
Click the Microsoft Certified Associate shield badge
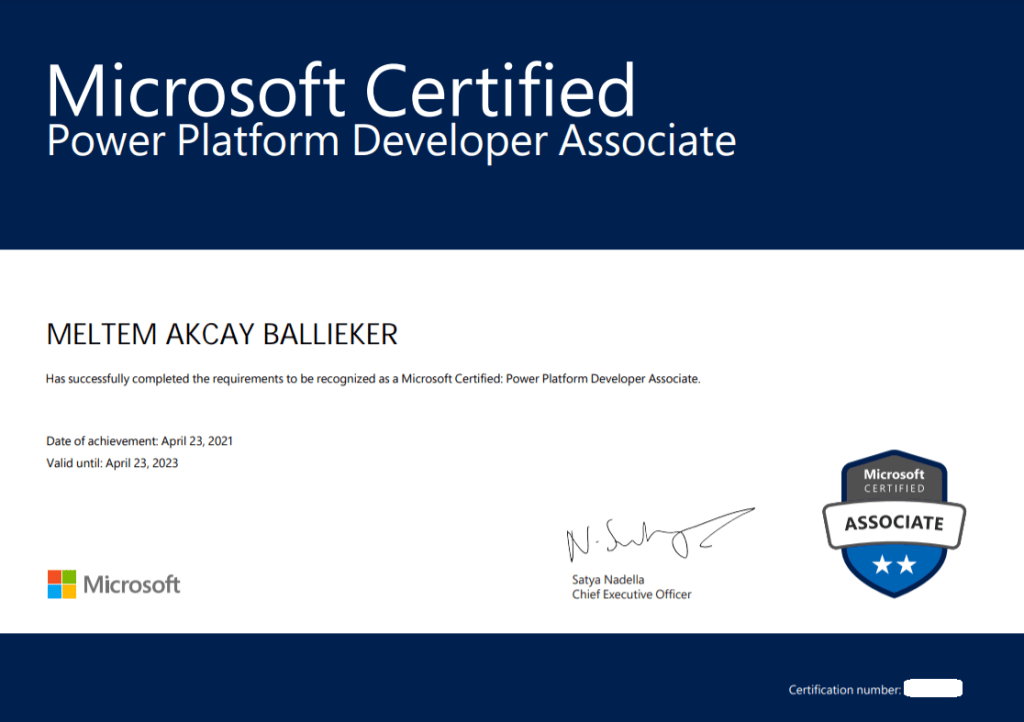click(x=894, y=524)
